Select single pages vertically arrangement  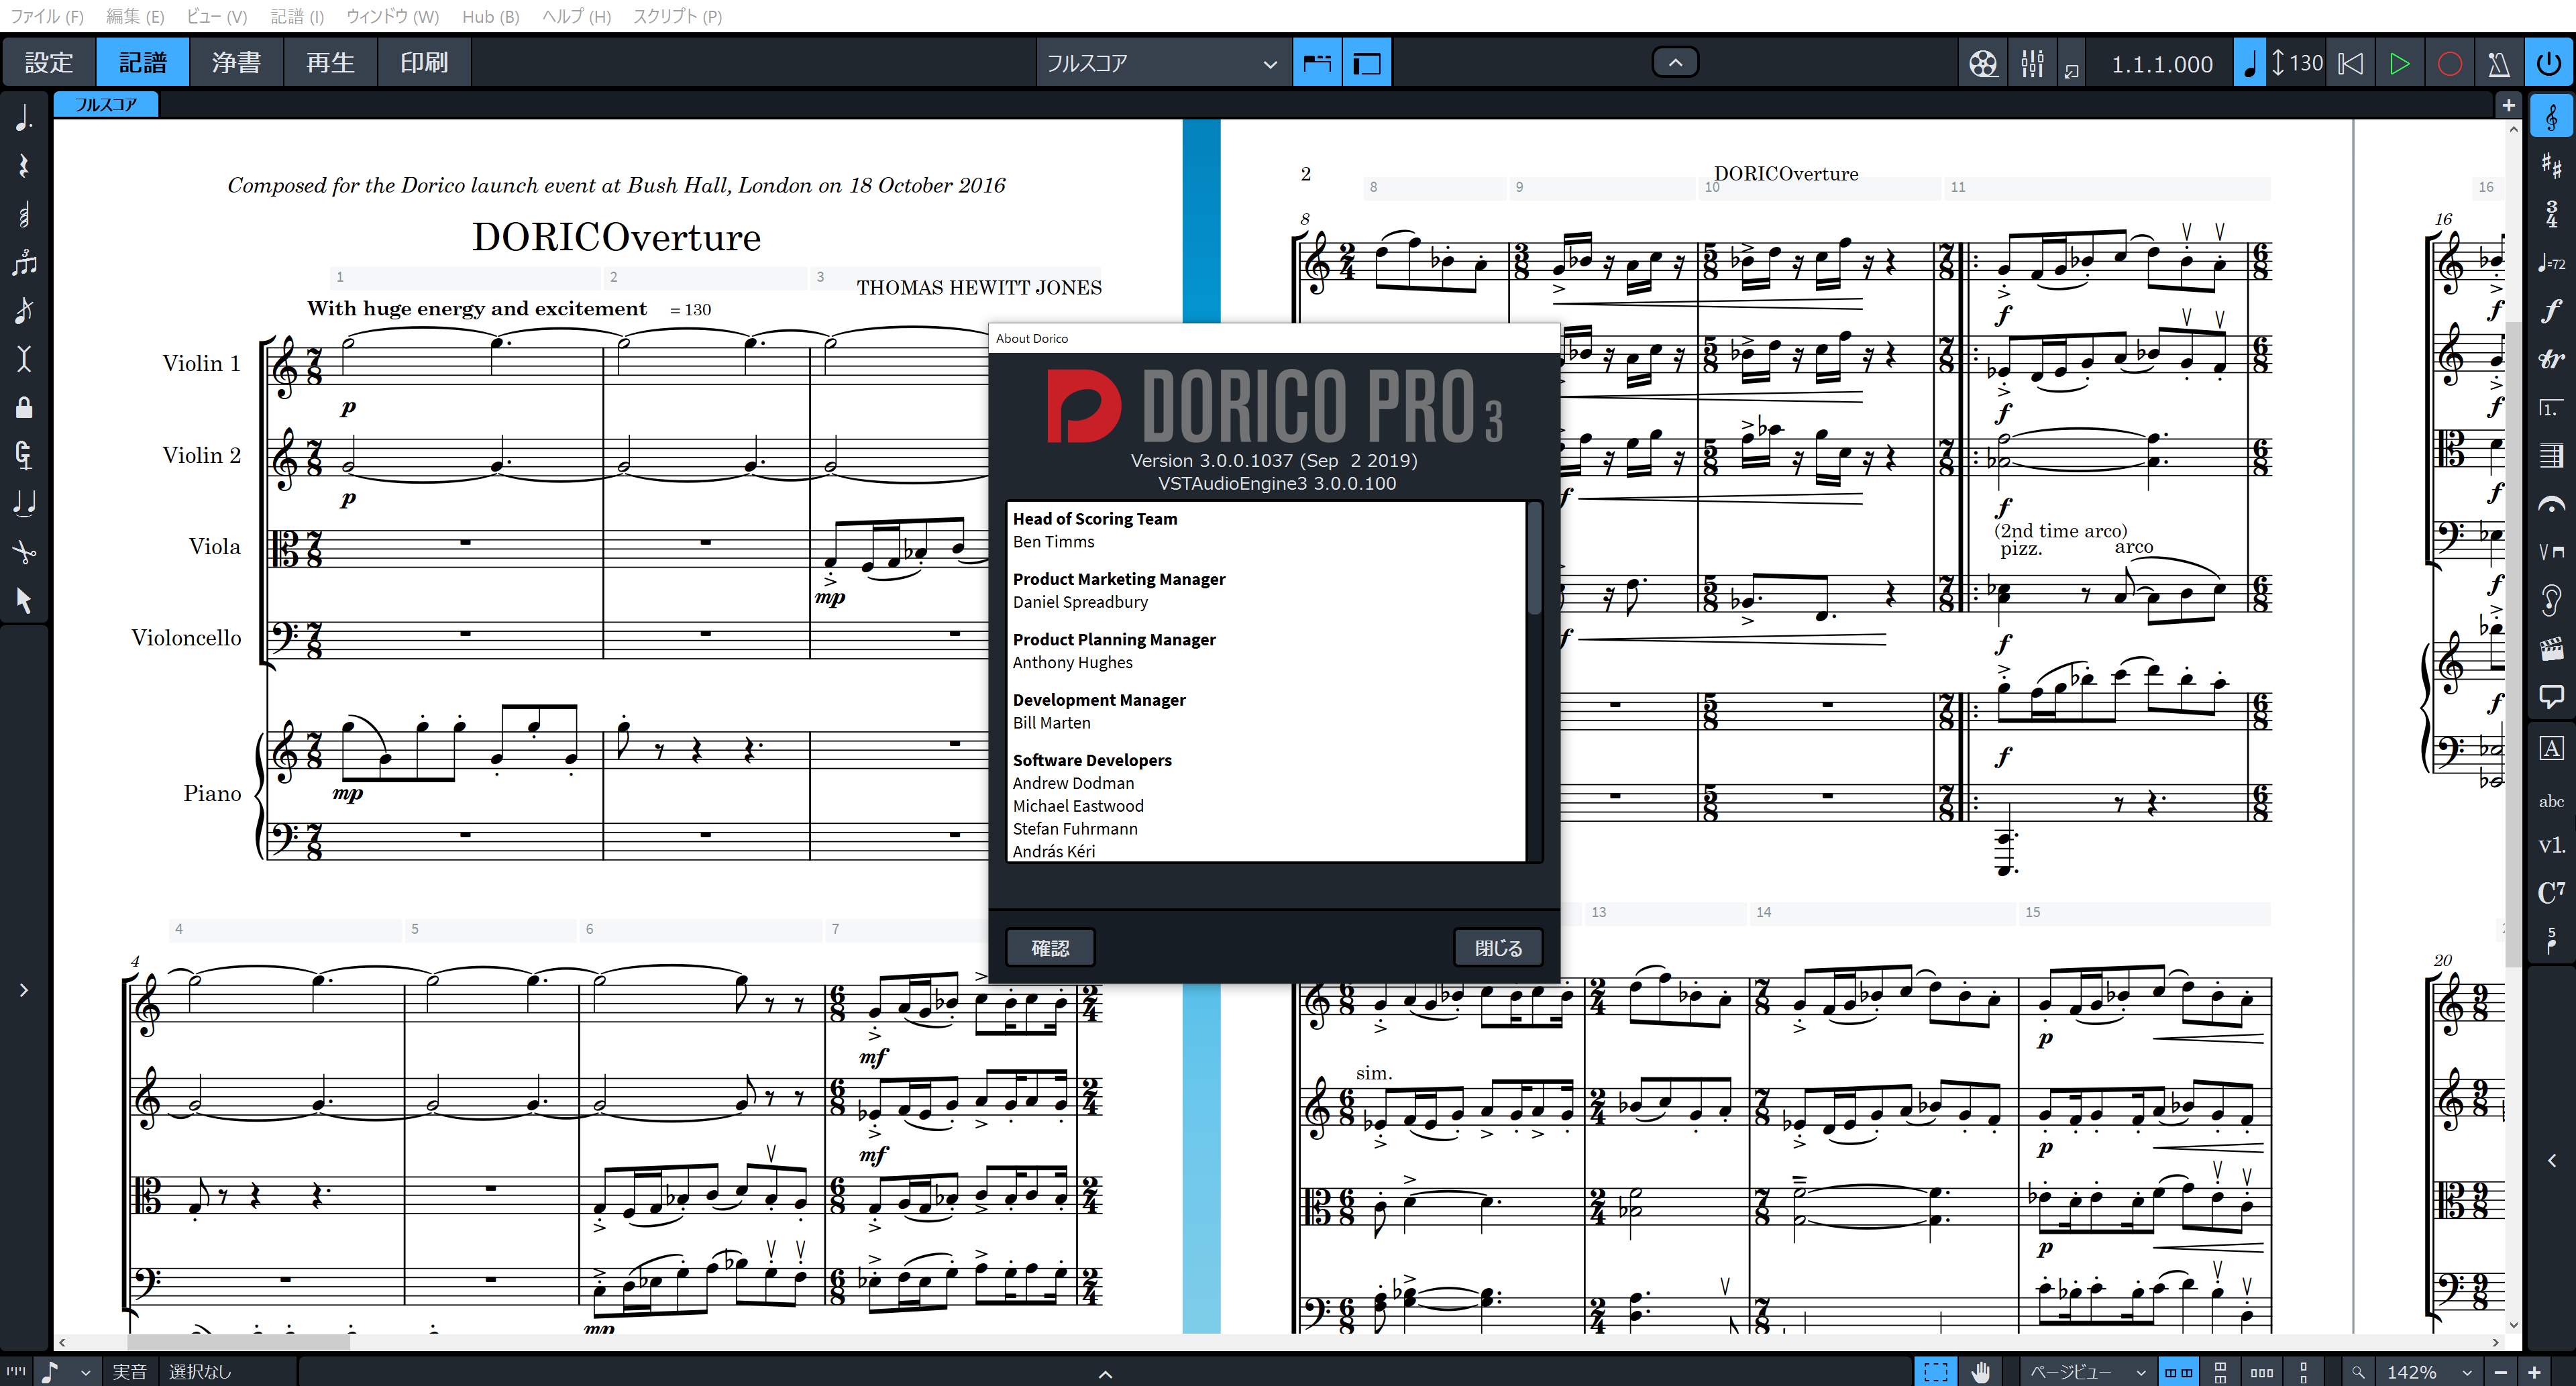(x=2304, y=1372)
